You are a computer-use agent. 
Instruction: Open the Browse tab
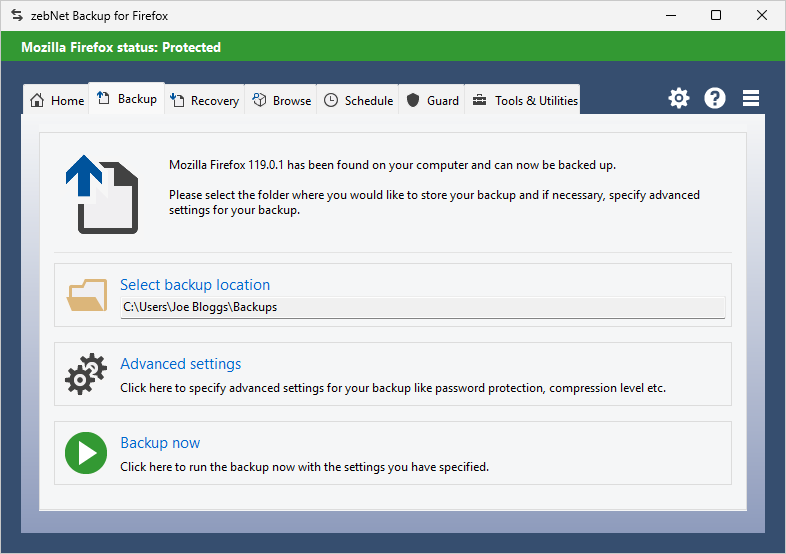tap(281, 100)
